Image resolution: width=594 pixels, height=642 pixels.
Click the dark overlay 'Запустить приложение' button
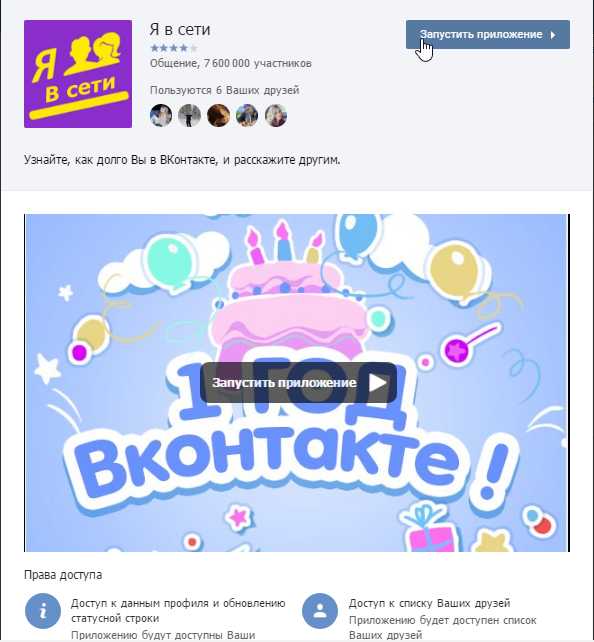tap(298, 382)
